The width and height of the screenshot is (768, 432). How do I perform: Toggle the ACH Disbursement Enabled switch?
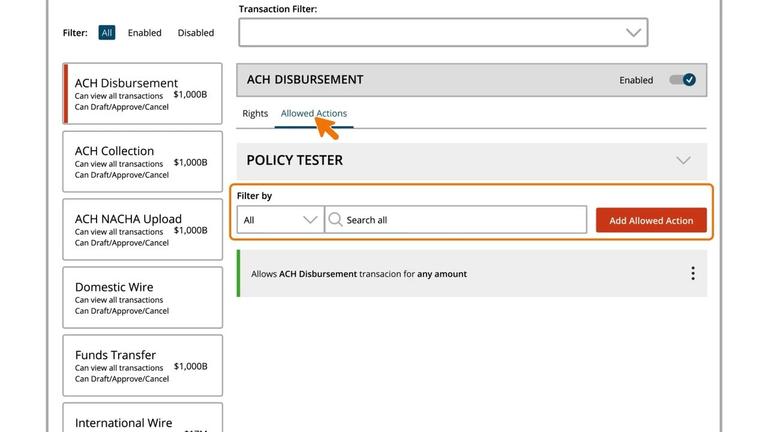pos(683,80)
